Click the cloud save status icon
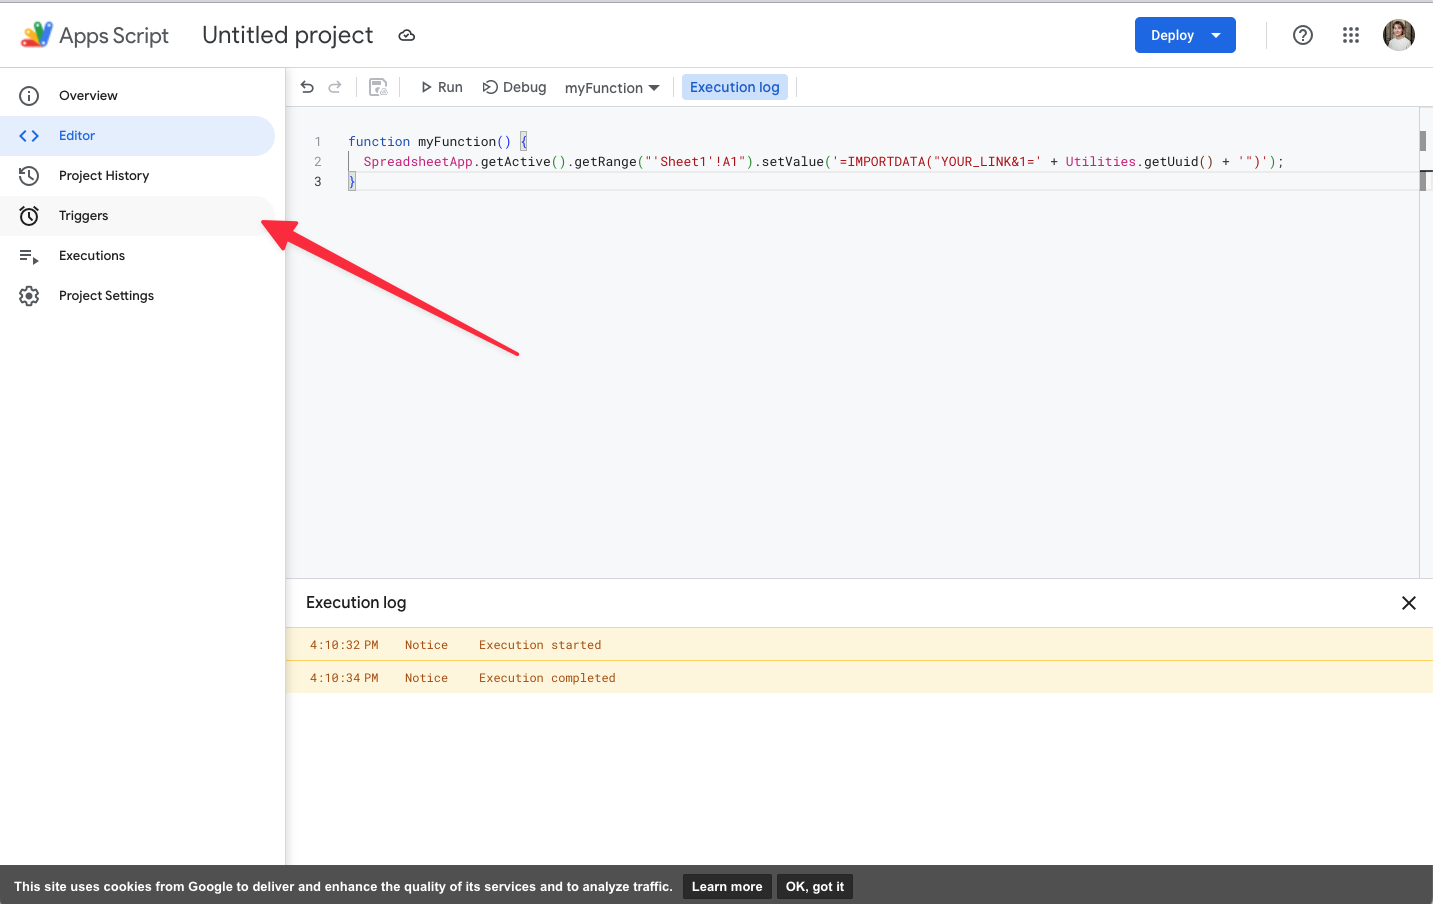The image size is (1433, 904). click(406, 35)
